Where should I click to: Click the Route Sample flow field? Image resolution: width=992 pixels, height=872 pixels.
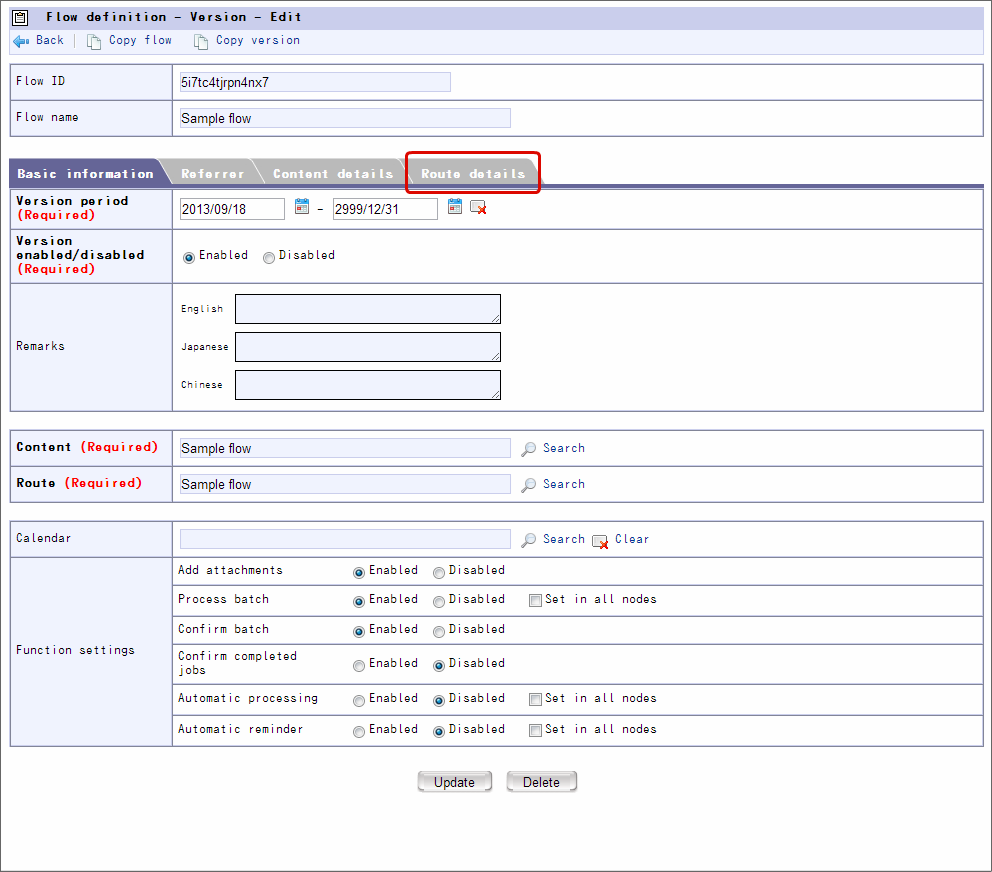pyautogui.click(x=345, y=484)
